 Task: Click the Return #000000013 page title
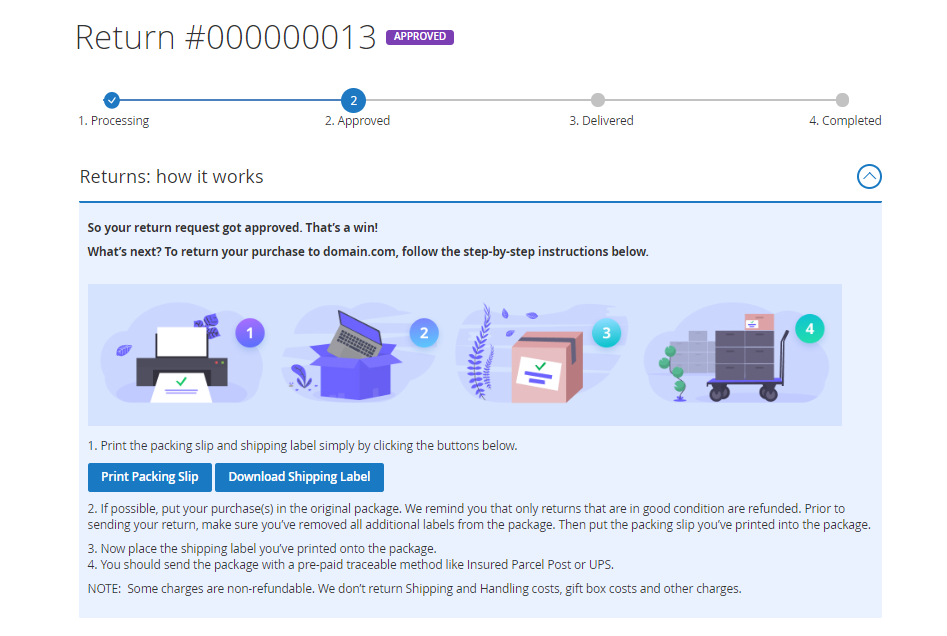(225, 37)
